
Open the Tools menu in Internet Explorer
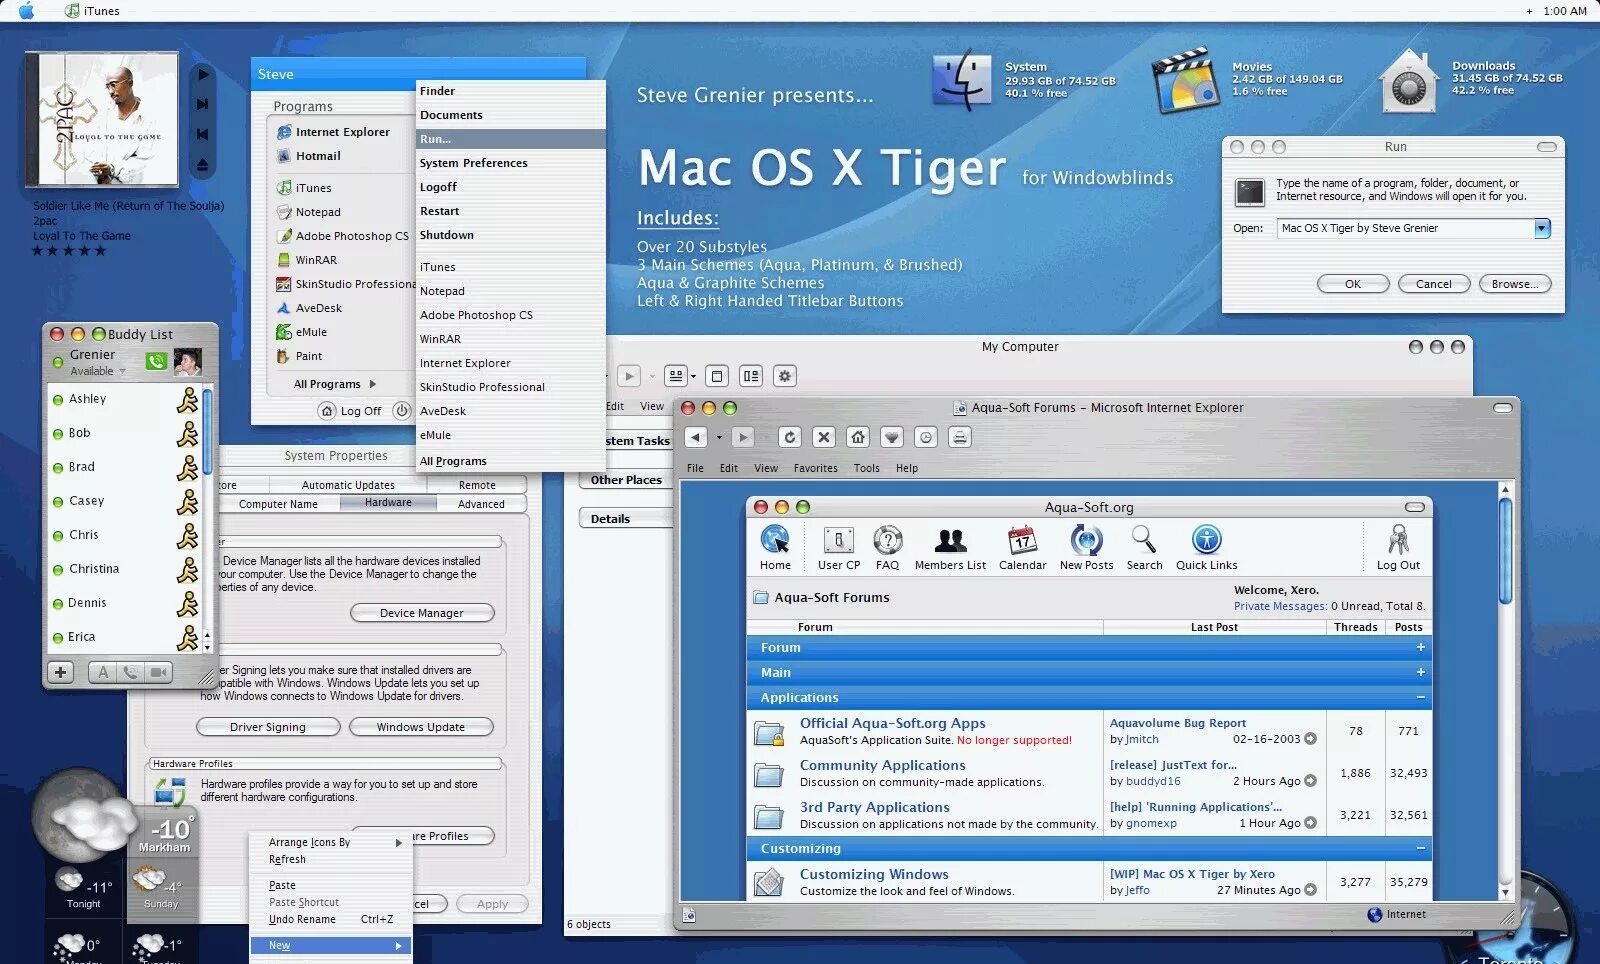click(x=867, y=468)
